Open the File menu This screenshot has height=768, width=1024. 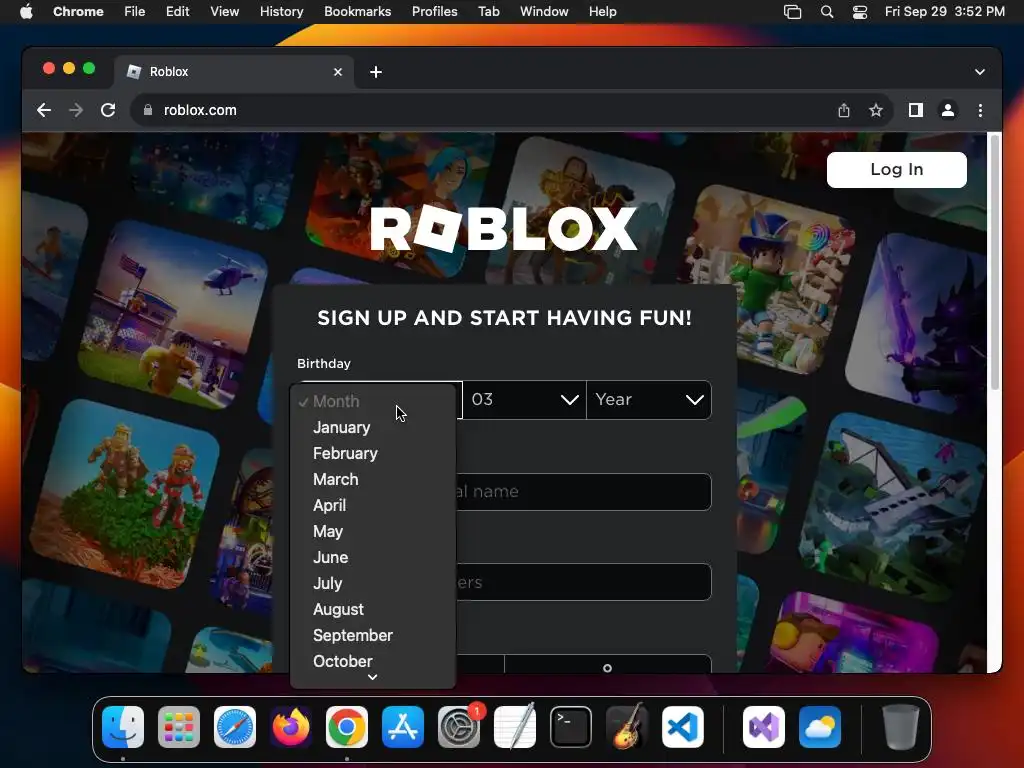(x=135, y=12)
